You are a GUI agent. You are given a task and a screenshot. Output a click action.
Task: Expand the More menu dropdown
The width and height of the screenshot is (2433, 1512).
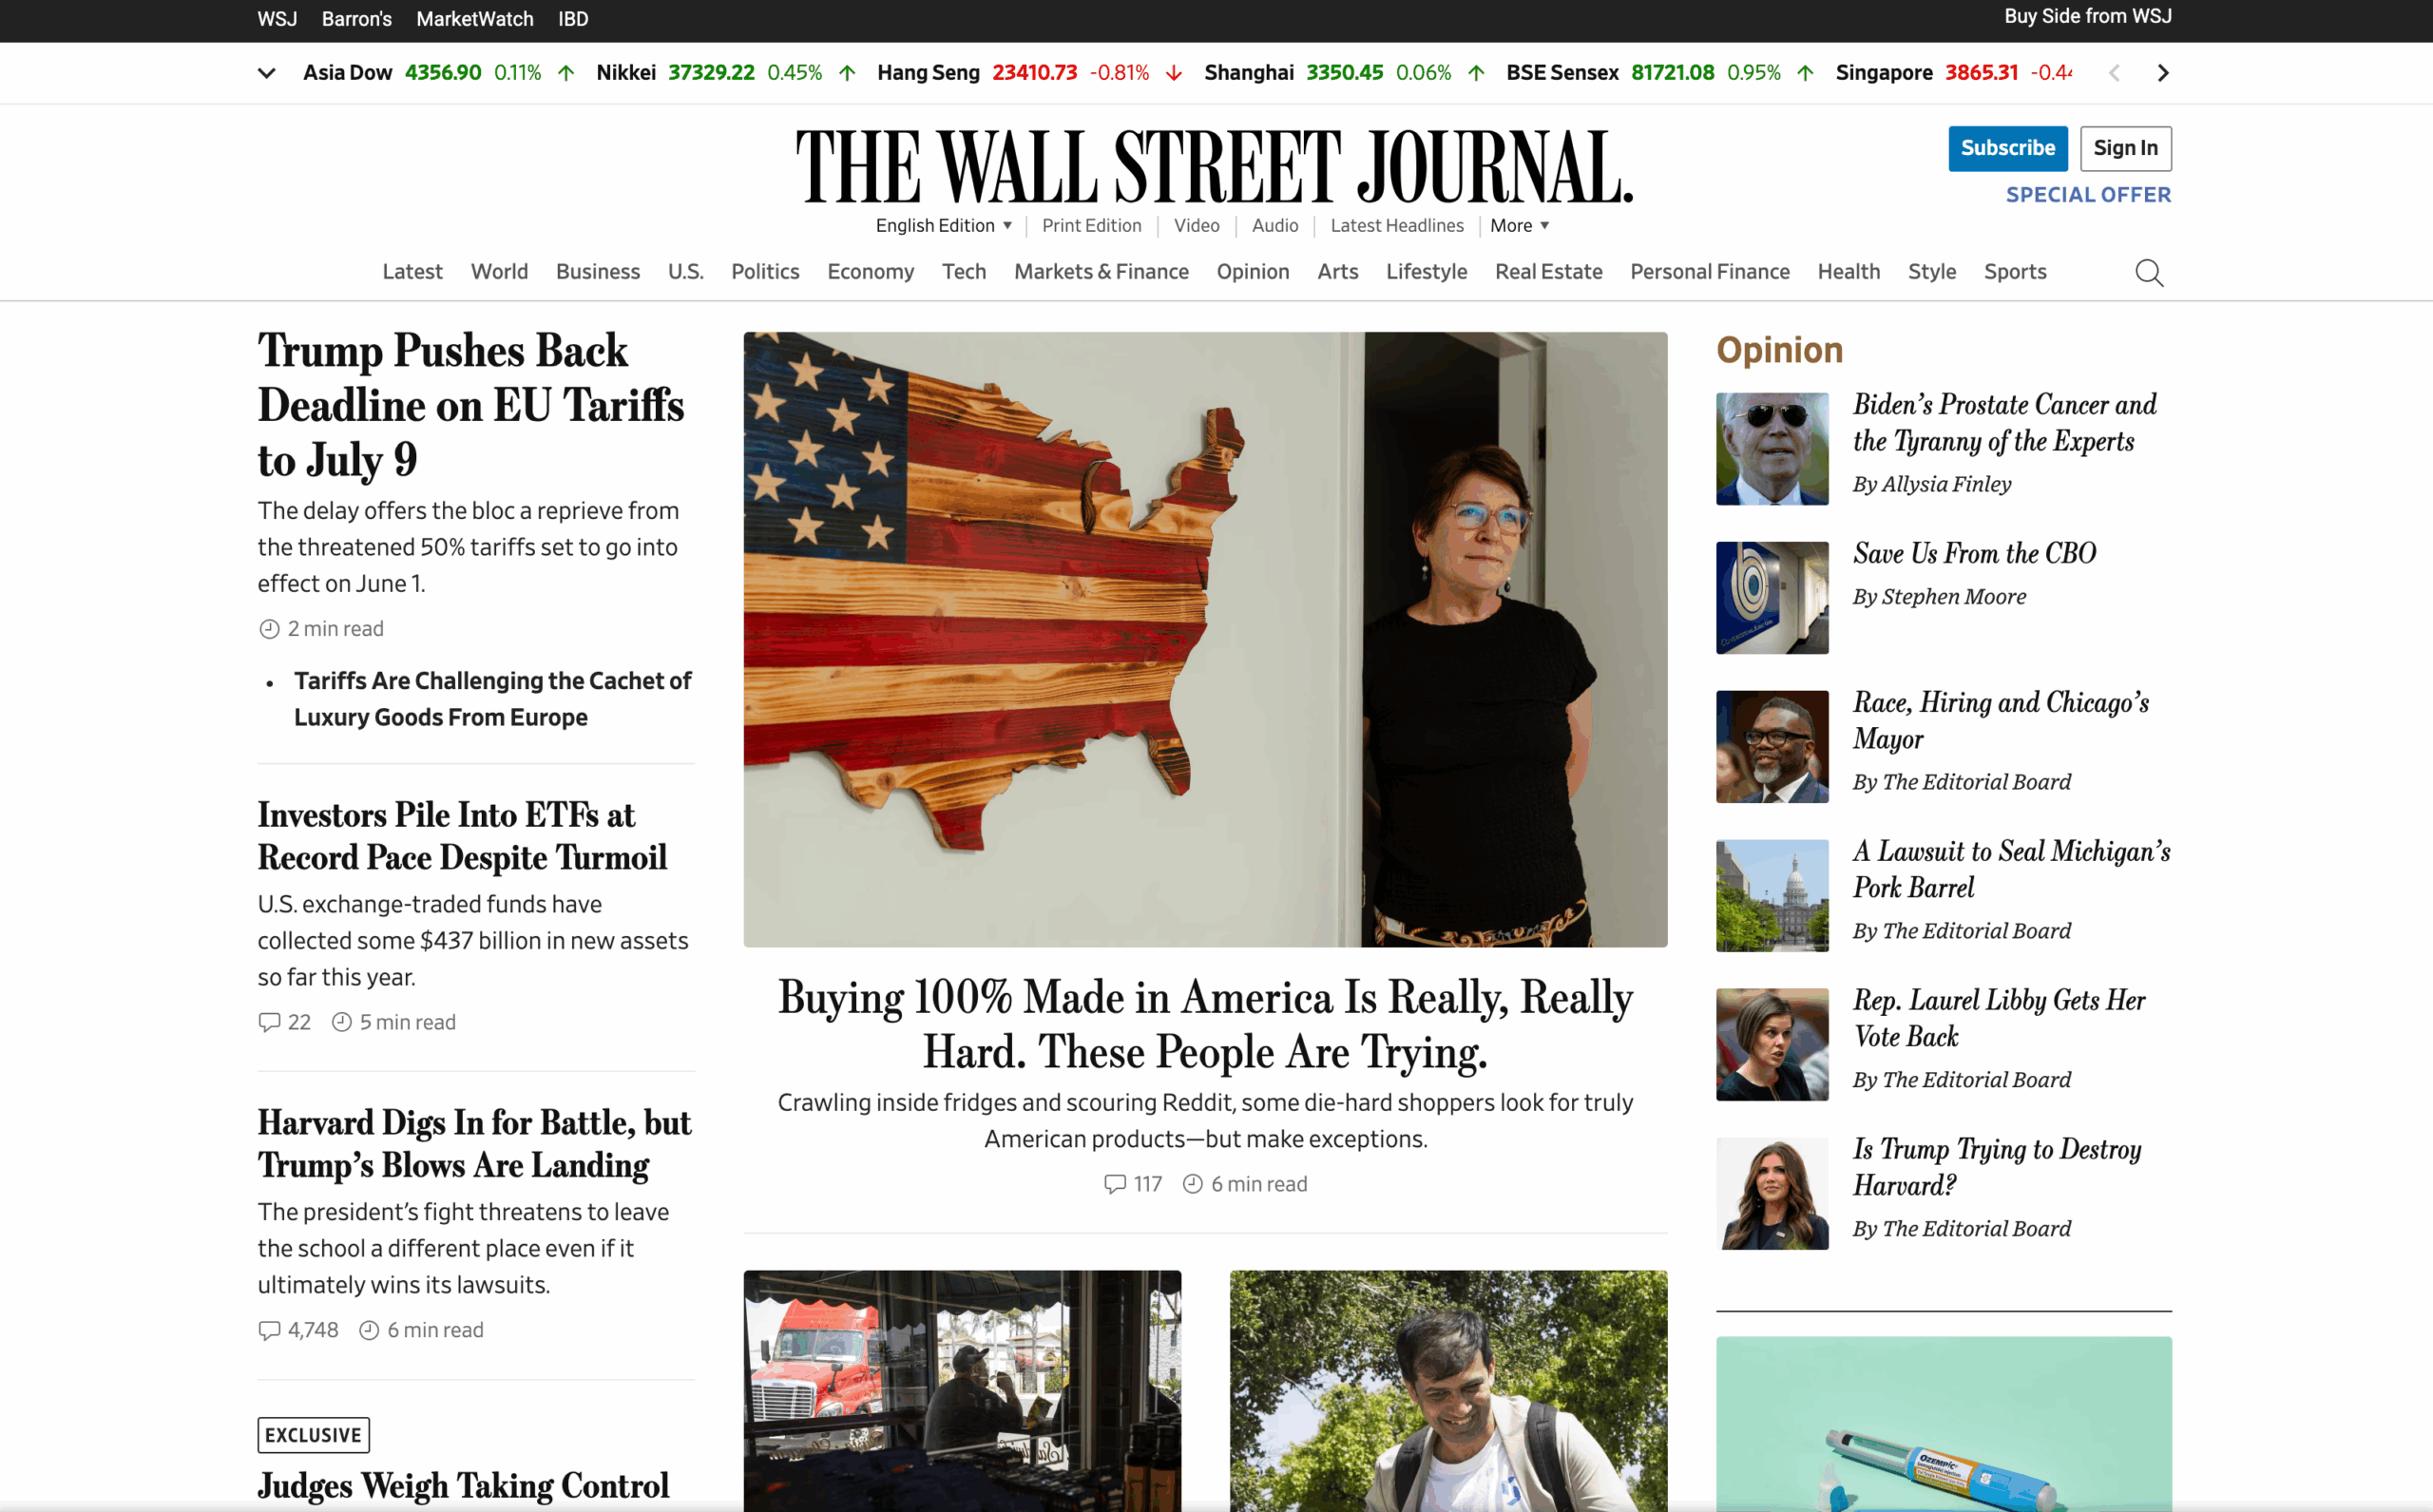click(1519, 225)
